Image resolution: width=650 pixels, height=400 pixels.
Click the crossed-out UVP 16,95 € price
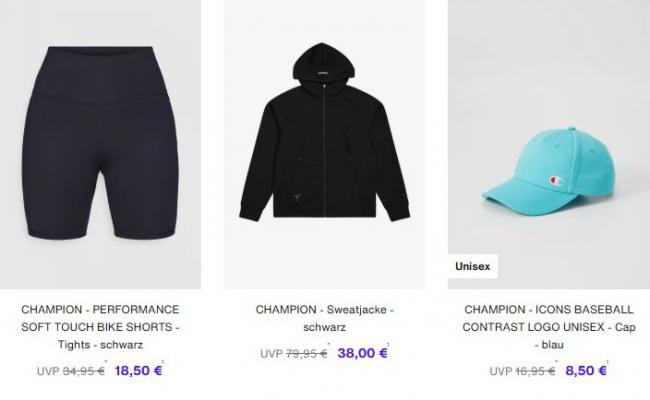[522, 371]
